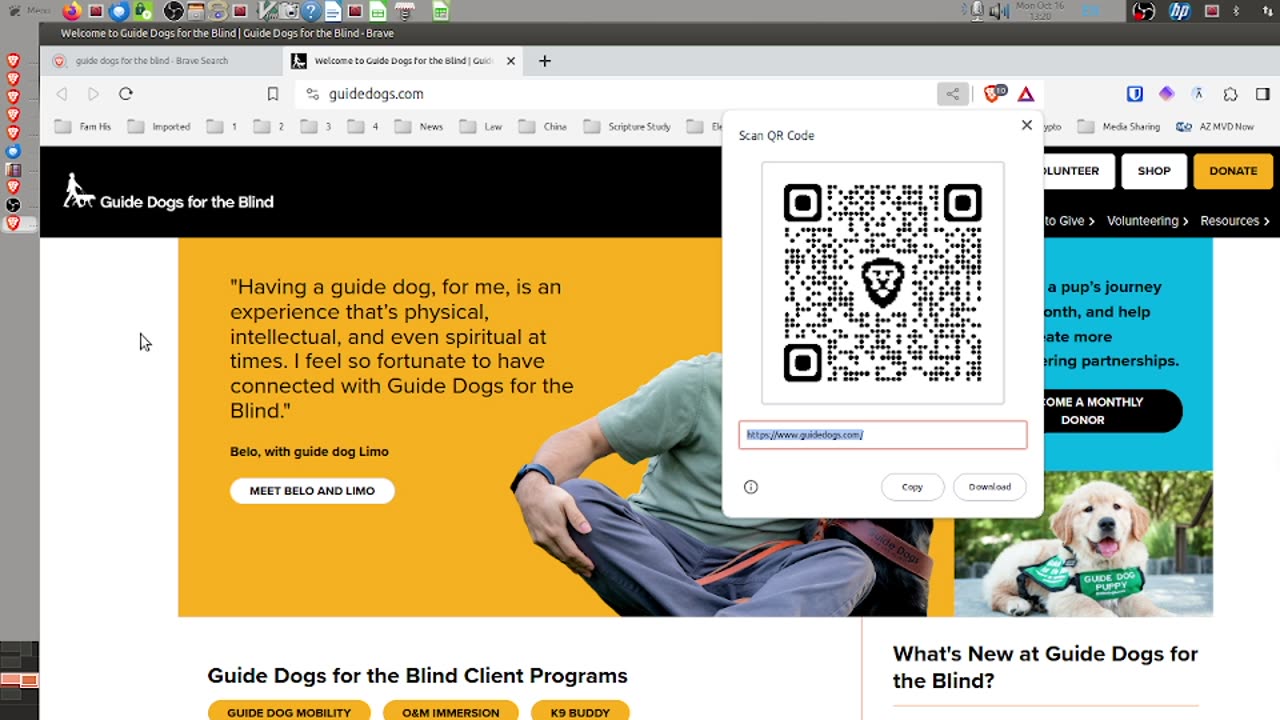Image resolution: width=1280 pixels, height=720 pixels.
Task: Open the Bitwarden extension icon
Action: pyautogui.click(x=1135, y=94)
